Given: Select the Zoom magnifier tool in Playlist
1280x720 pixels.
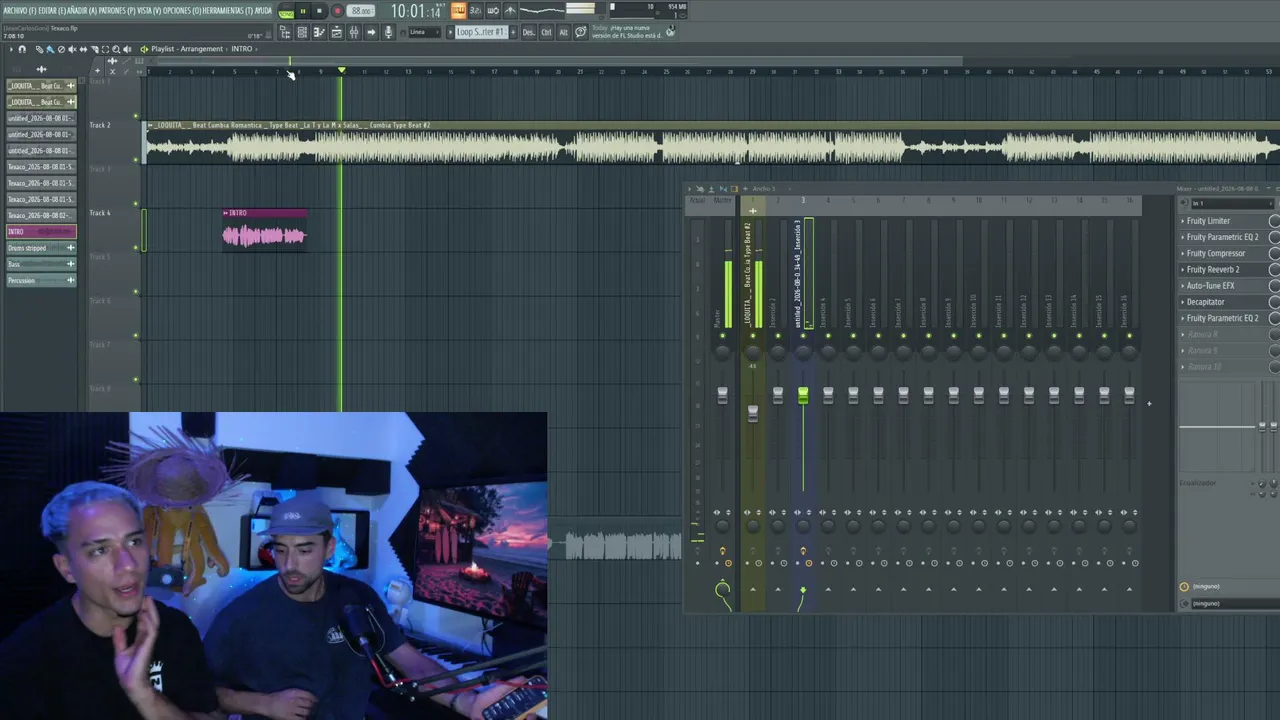Looking at the screenshot, I should click(x=116, y=49).
